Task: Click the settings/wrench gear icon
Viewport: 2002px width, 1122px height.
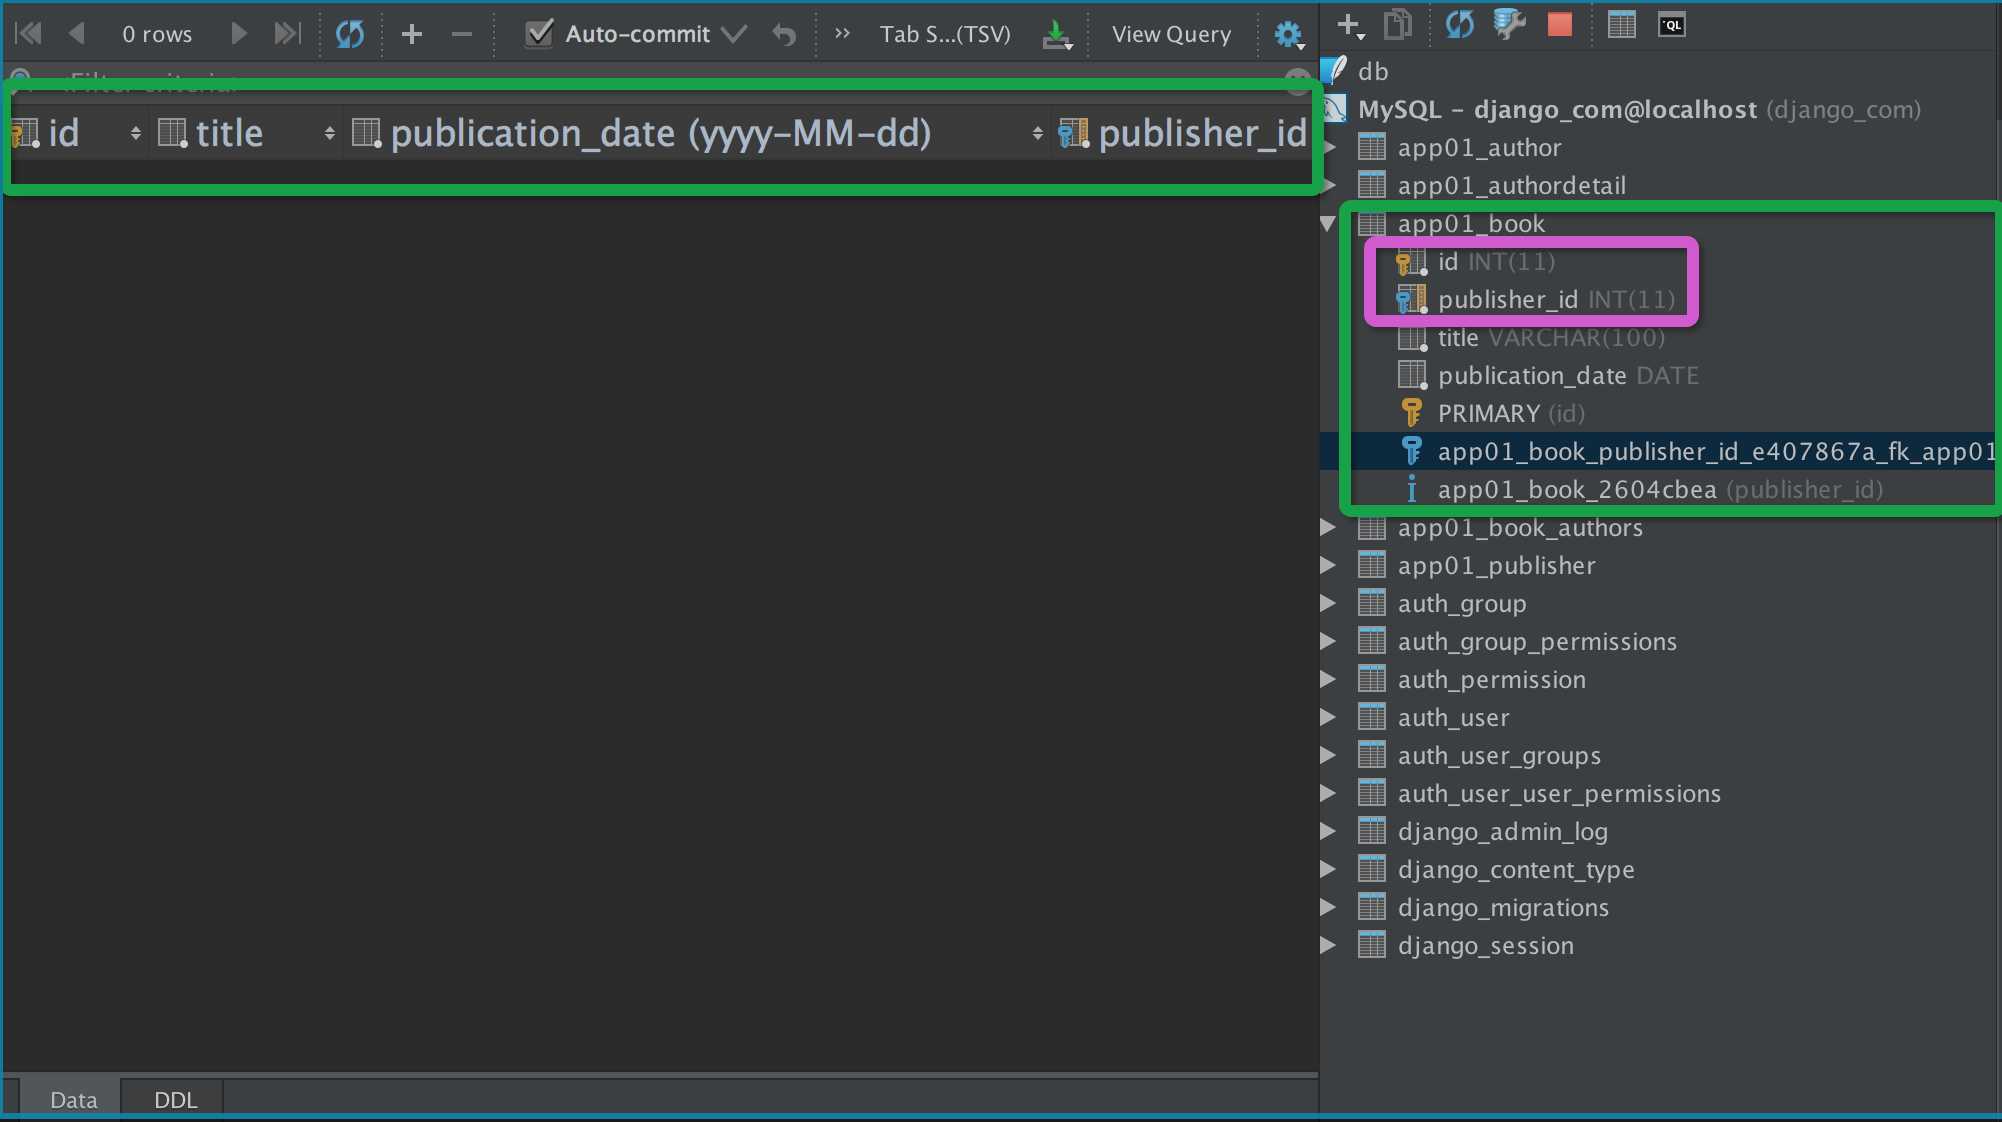Action: 1286,33
